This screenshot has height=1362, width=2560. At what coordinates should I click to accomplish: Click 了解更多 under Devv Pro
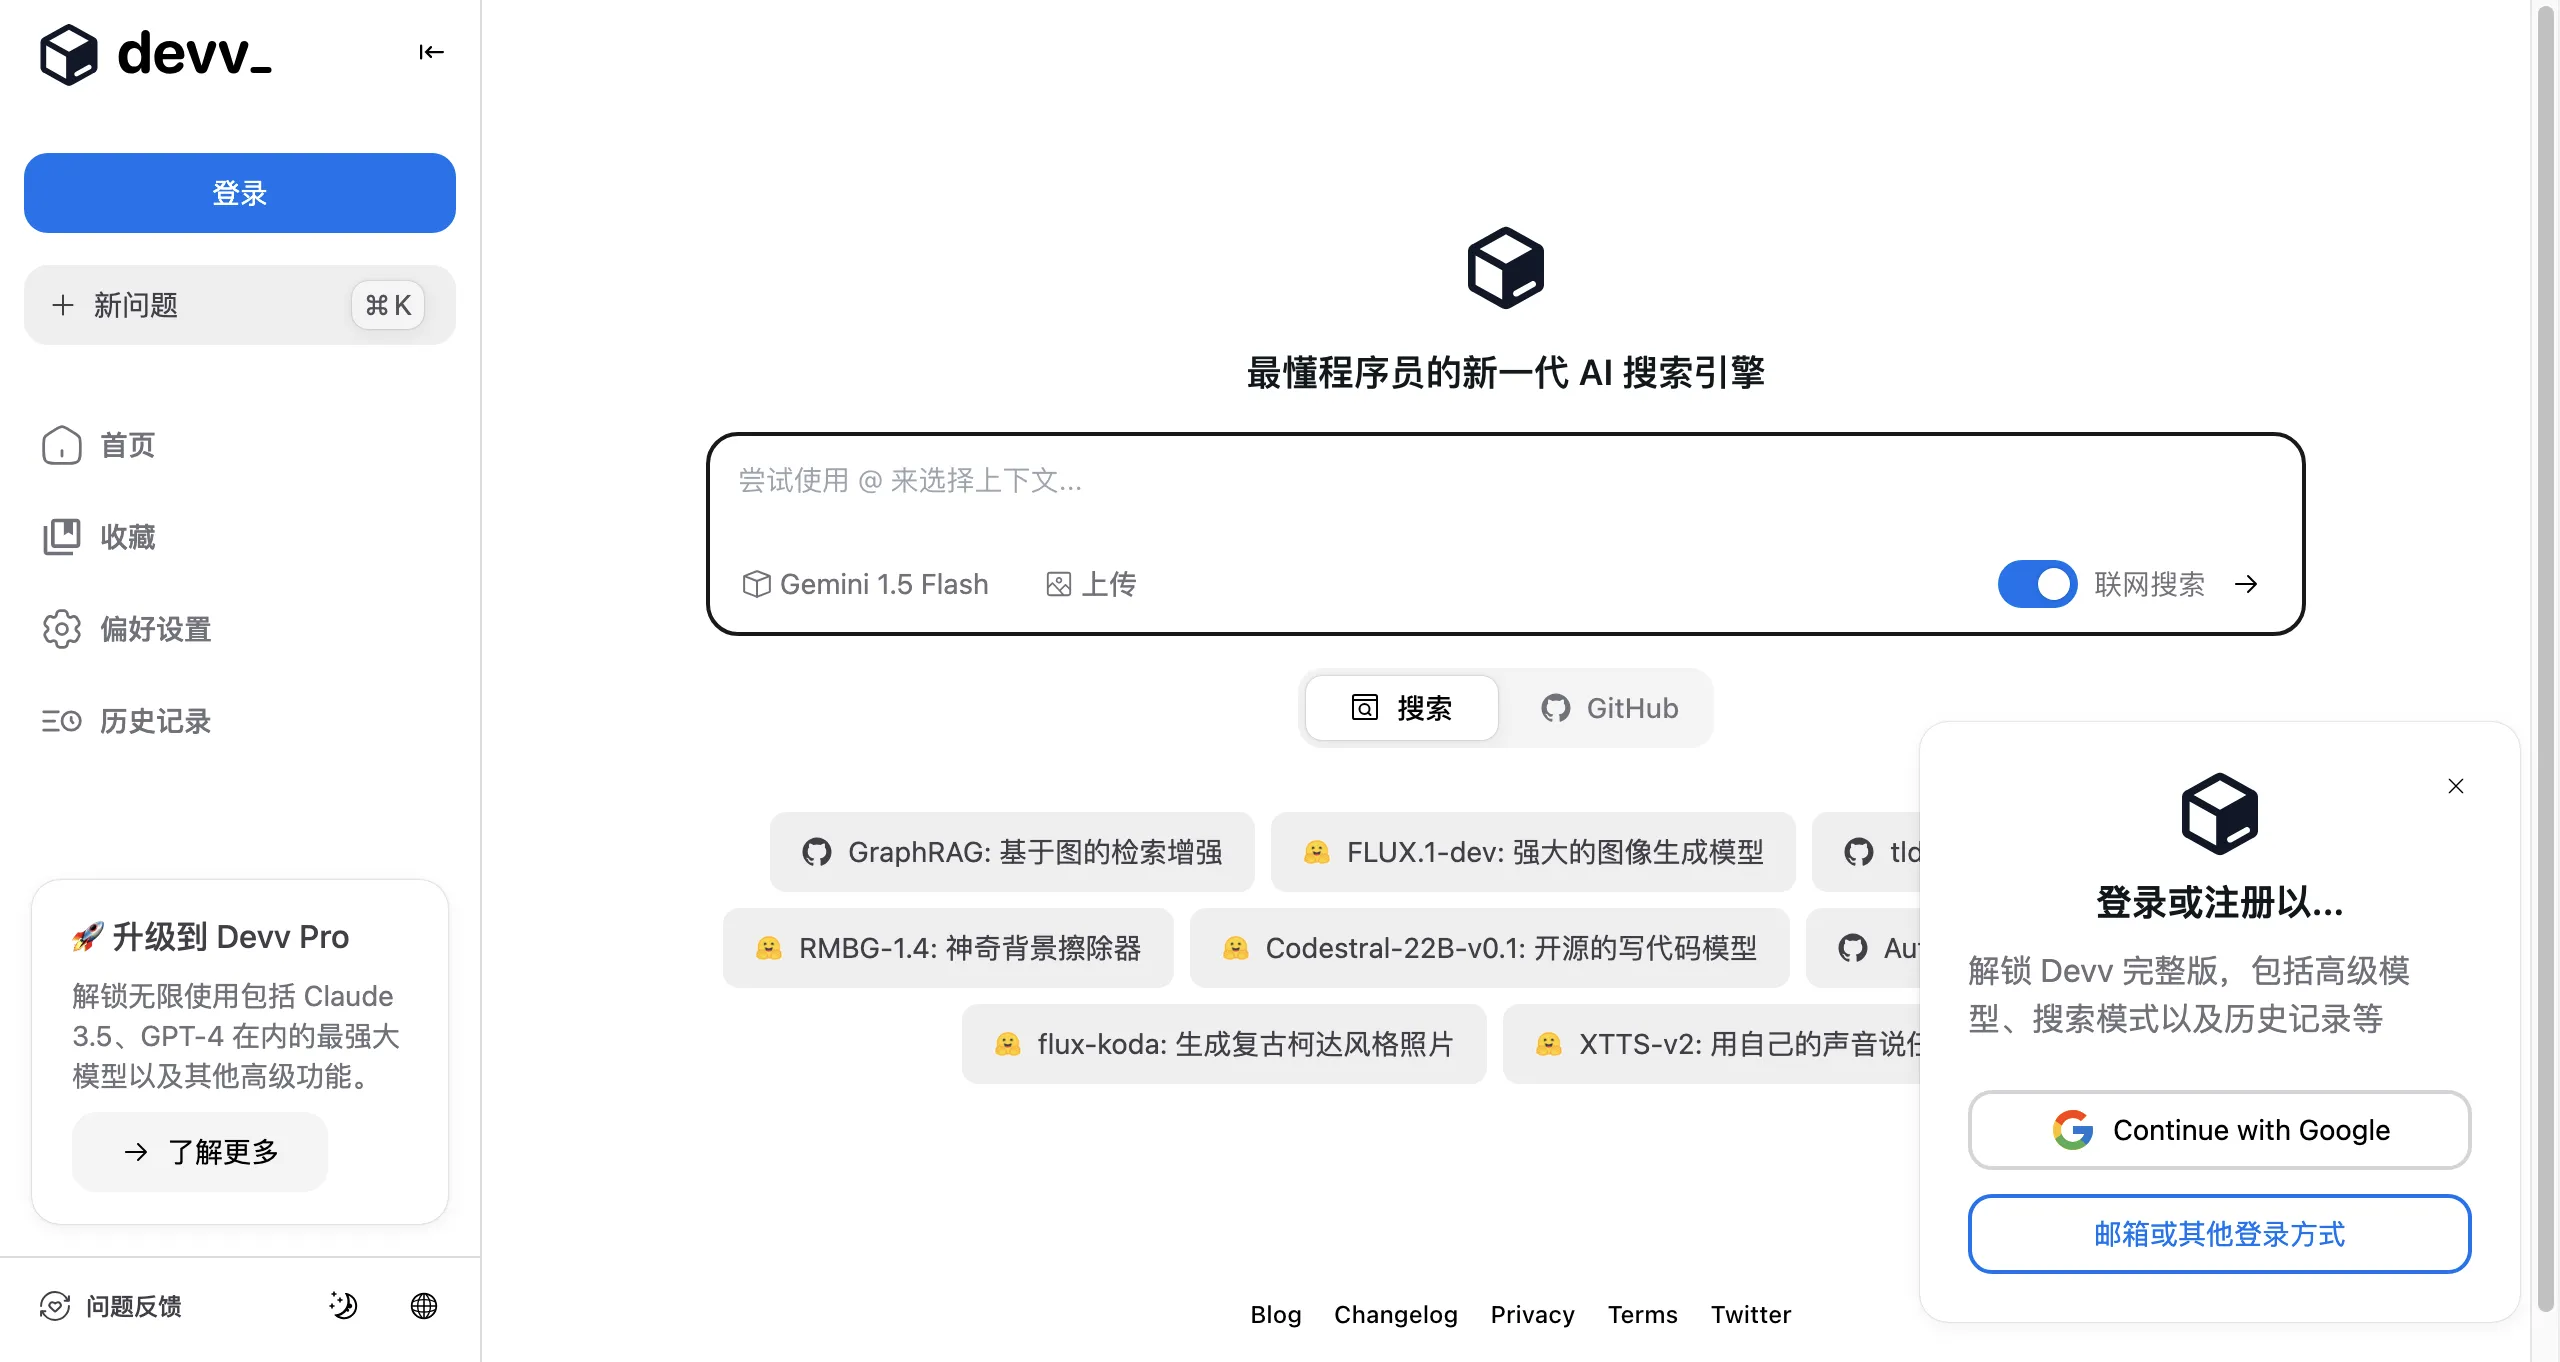200,1152
